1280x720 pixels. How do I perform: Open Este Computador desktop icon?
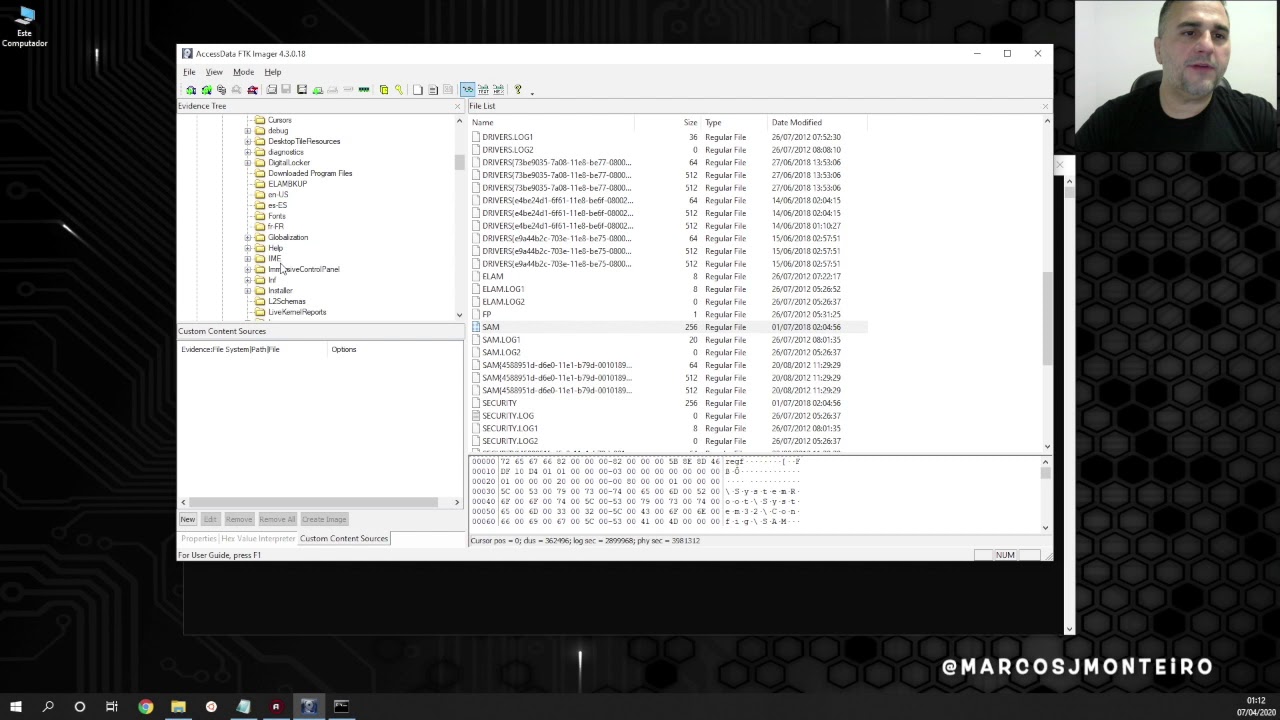coord(24,26)
